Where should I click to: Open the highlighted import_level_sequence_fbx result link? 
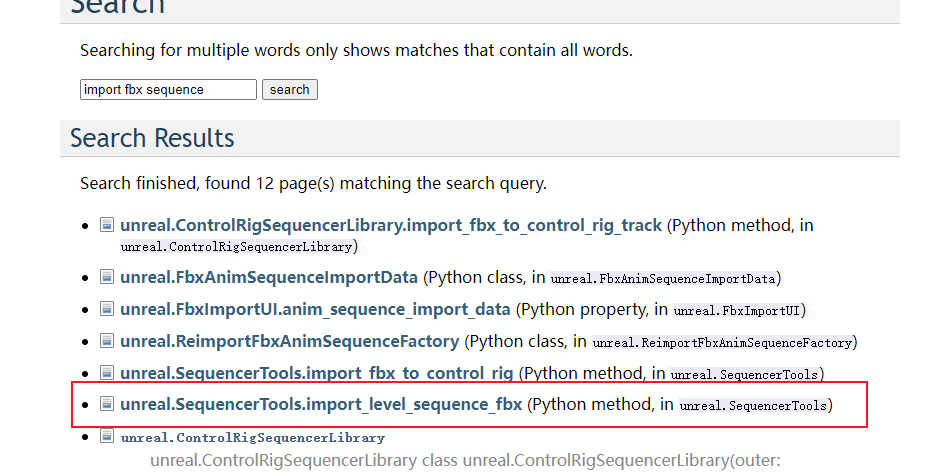[x=321, y=405]
